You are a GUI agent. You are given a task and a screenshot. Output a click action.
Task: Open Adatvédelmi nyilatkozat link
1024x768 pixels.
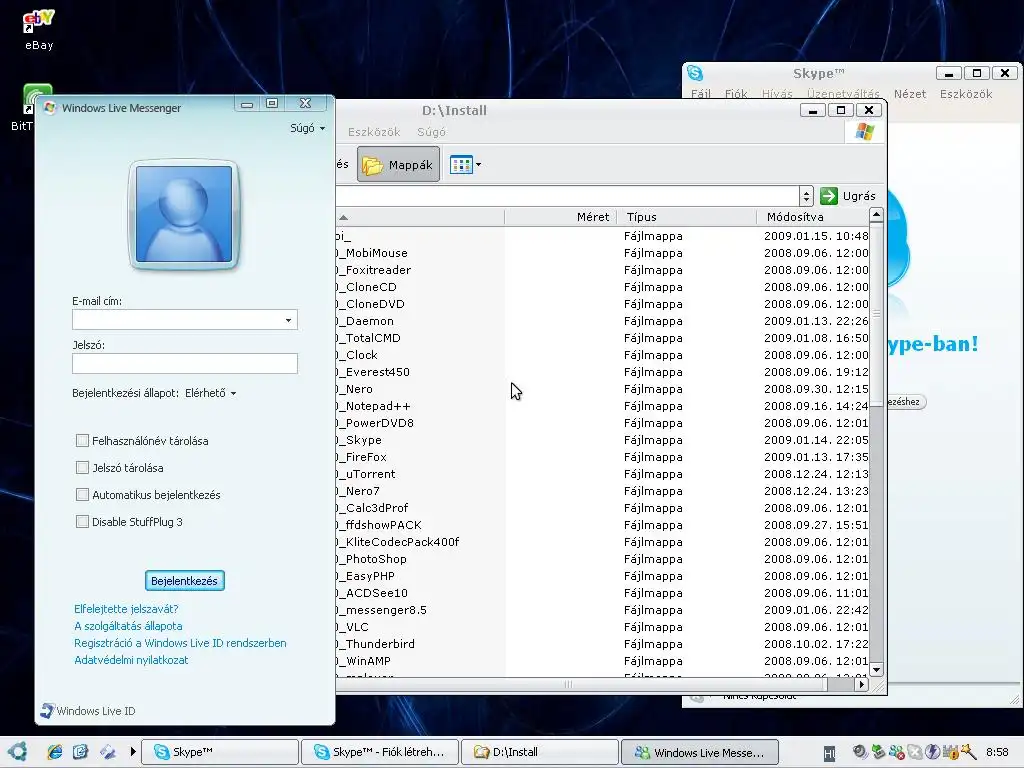pos(131,660)
